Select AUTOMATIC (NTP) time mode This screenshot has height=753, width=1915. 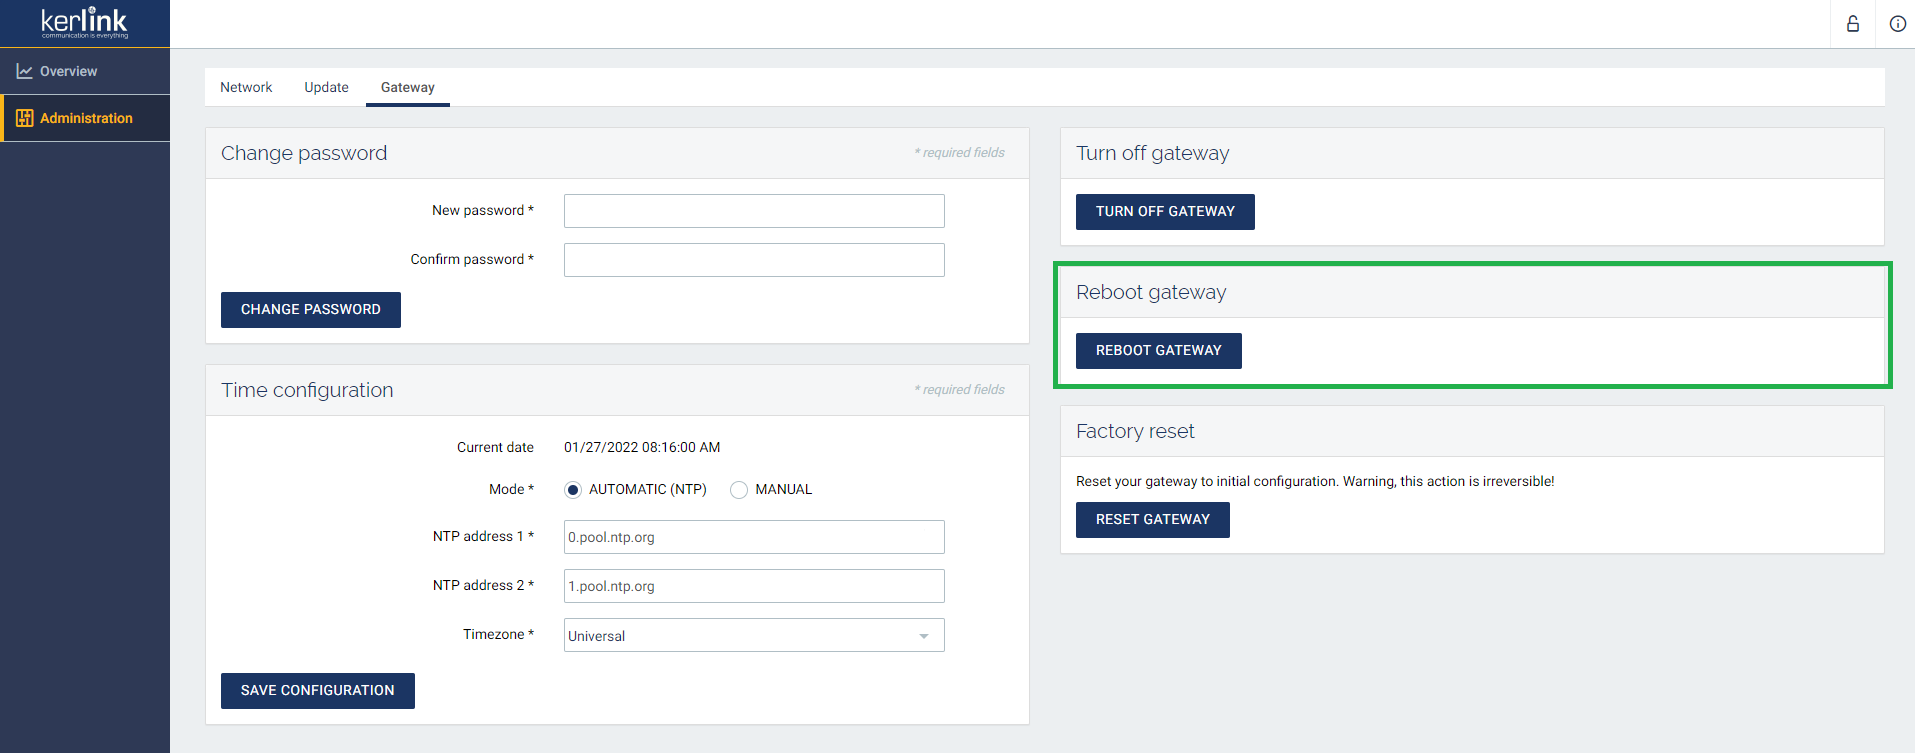click(573, 490)
